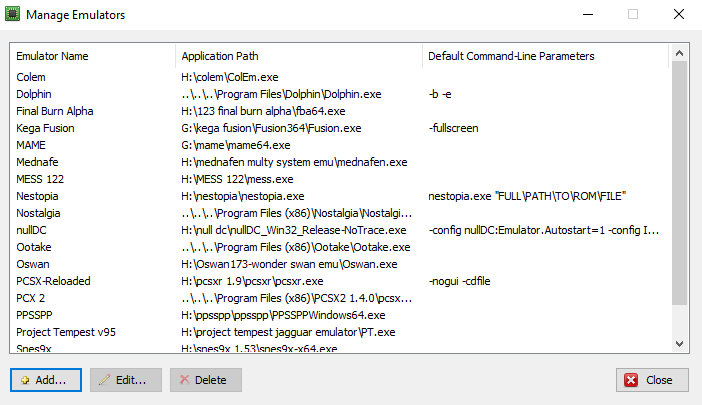Screen dimensions: 702x405
Task: Click the scrollbar down arrow in the emulator list
Action: point(679,344)
